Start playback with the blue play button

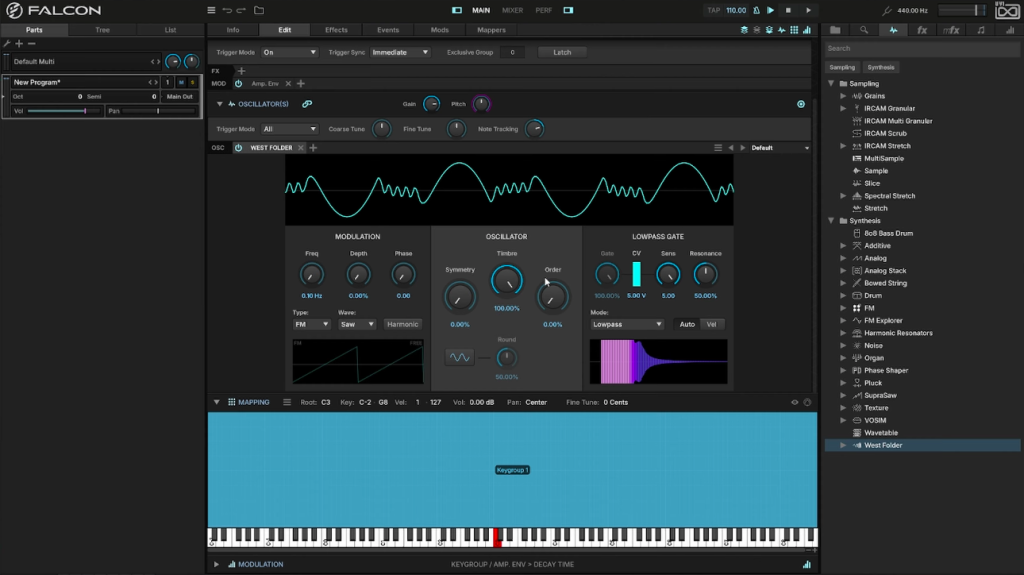pos(771,10)
